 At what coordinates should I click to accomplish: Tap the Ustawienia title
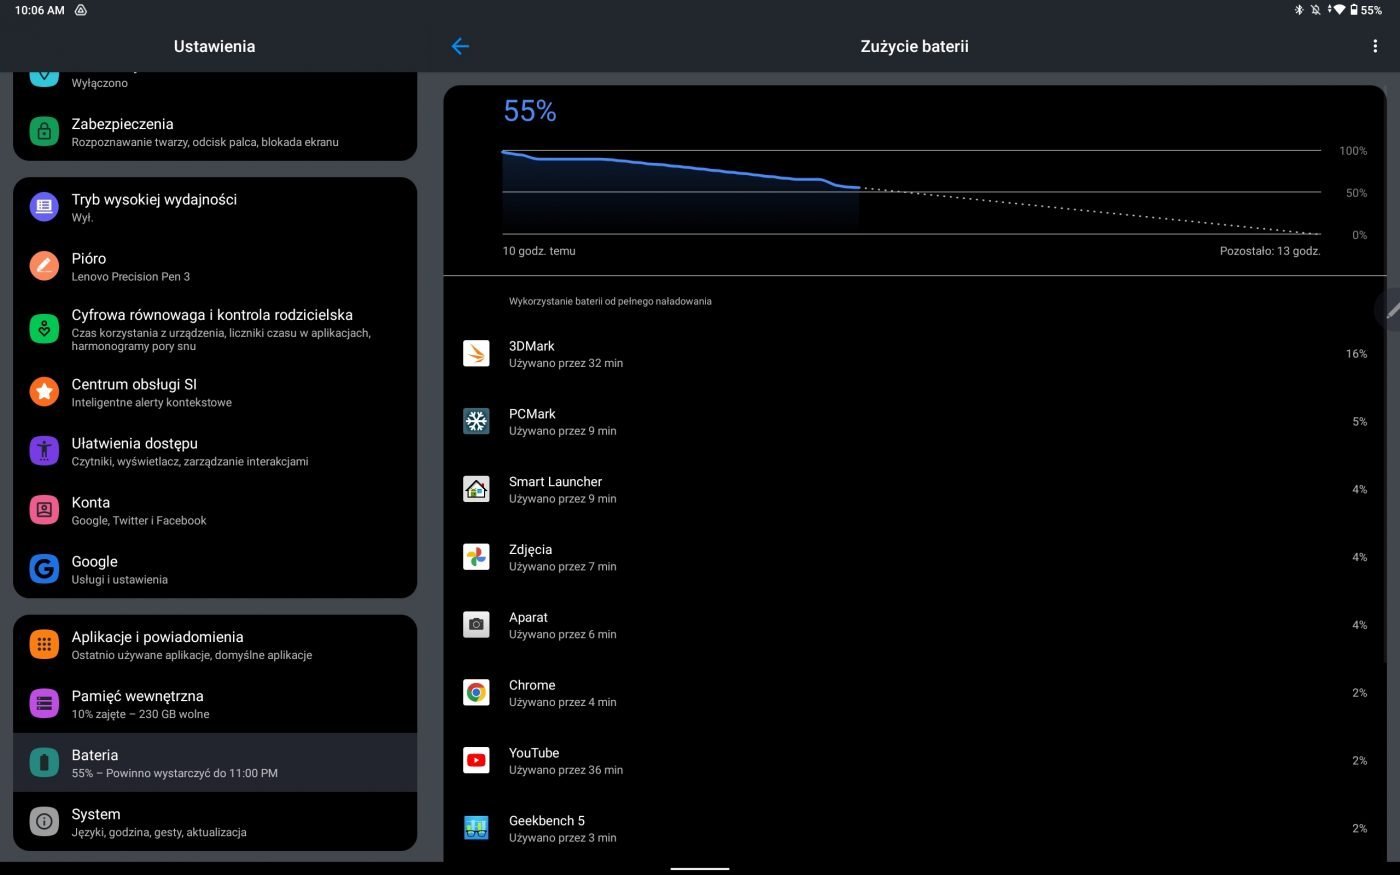click(214, 46)
